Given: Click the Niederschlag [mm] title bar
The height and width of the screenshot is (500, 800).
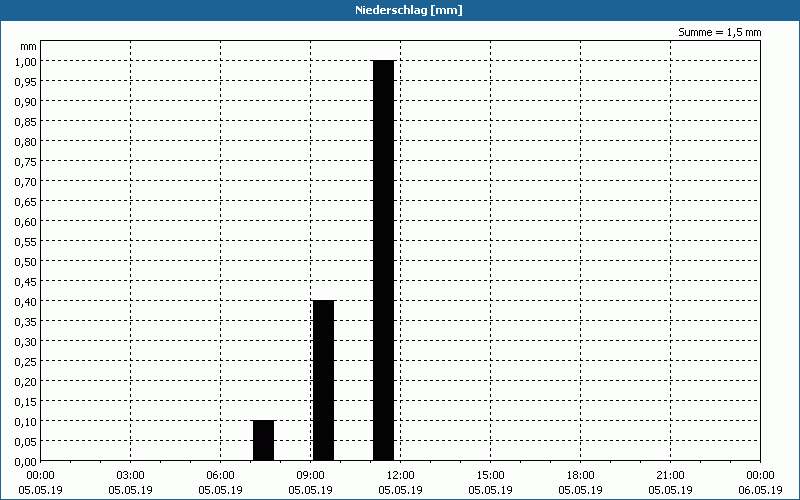Looking at the screenshot, I should point(400,10).
